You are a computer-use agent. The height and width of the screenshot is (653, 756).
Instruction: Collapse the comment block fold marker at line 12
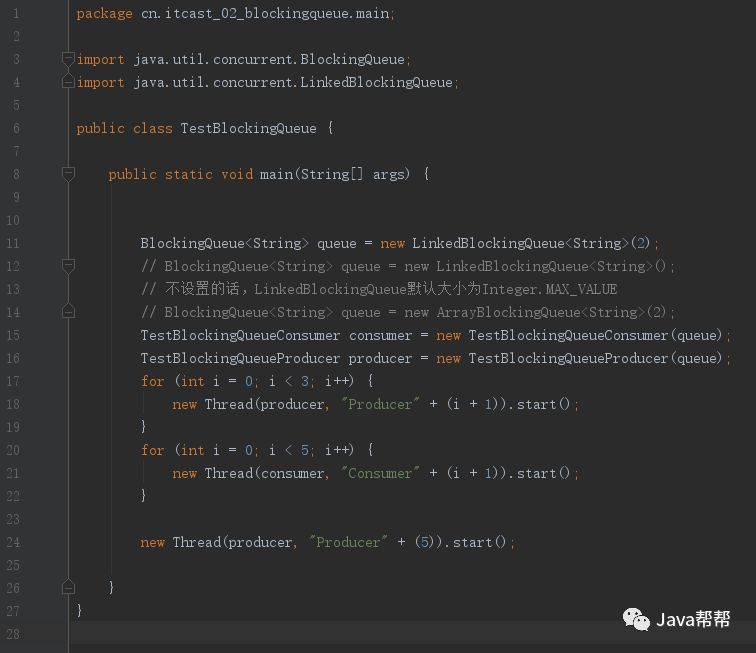[68, 266]
